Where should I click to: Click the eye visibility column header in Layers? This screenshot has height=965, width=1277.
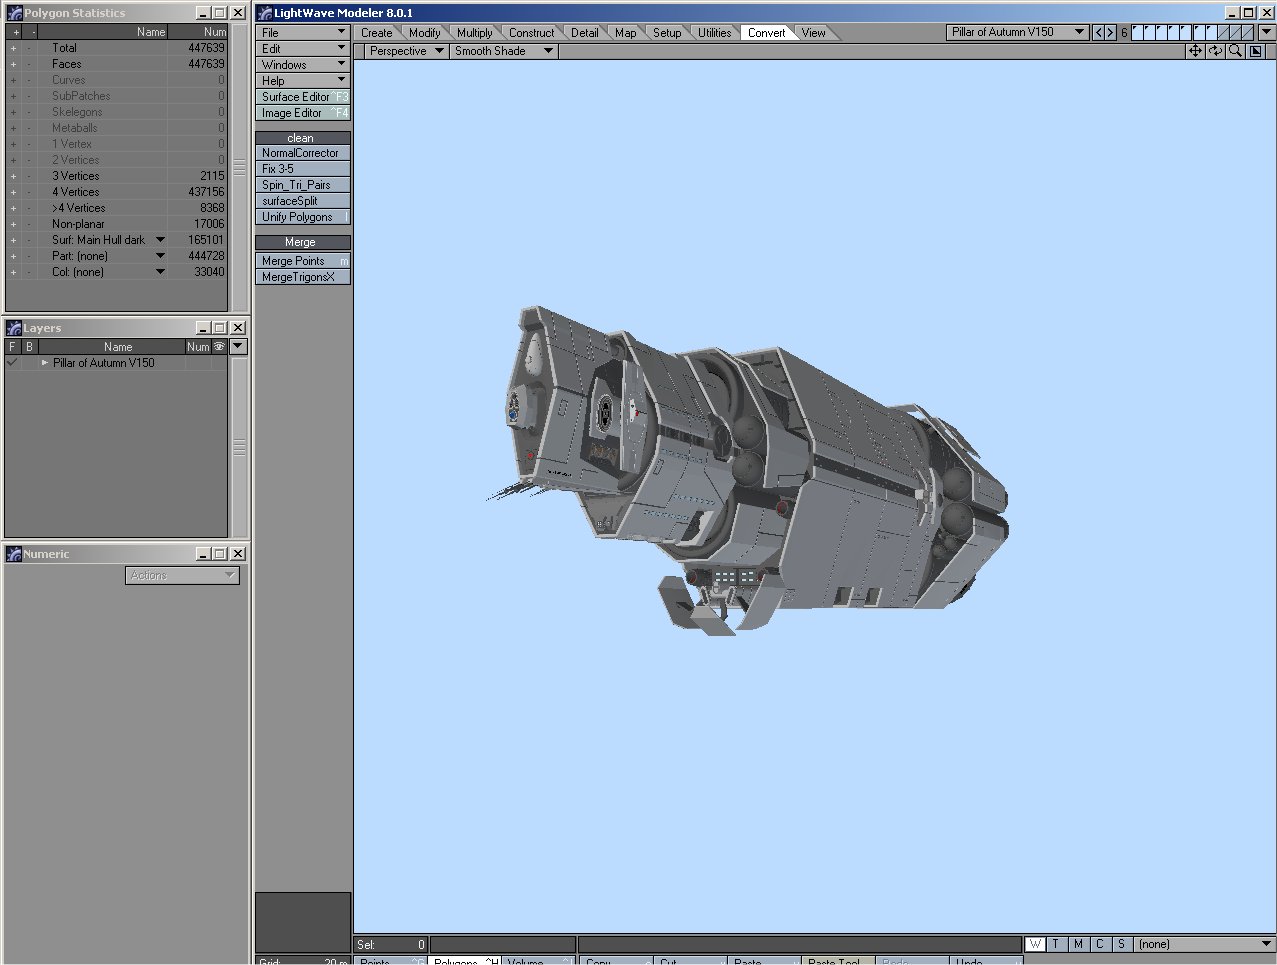point(219,347)
